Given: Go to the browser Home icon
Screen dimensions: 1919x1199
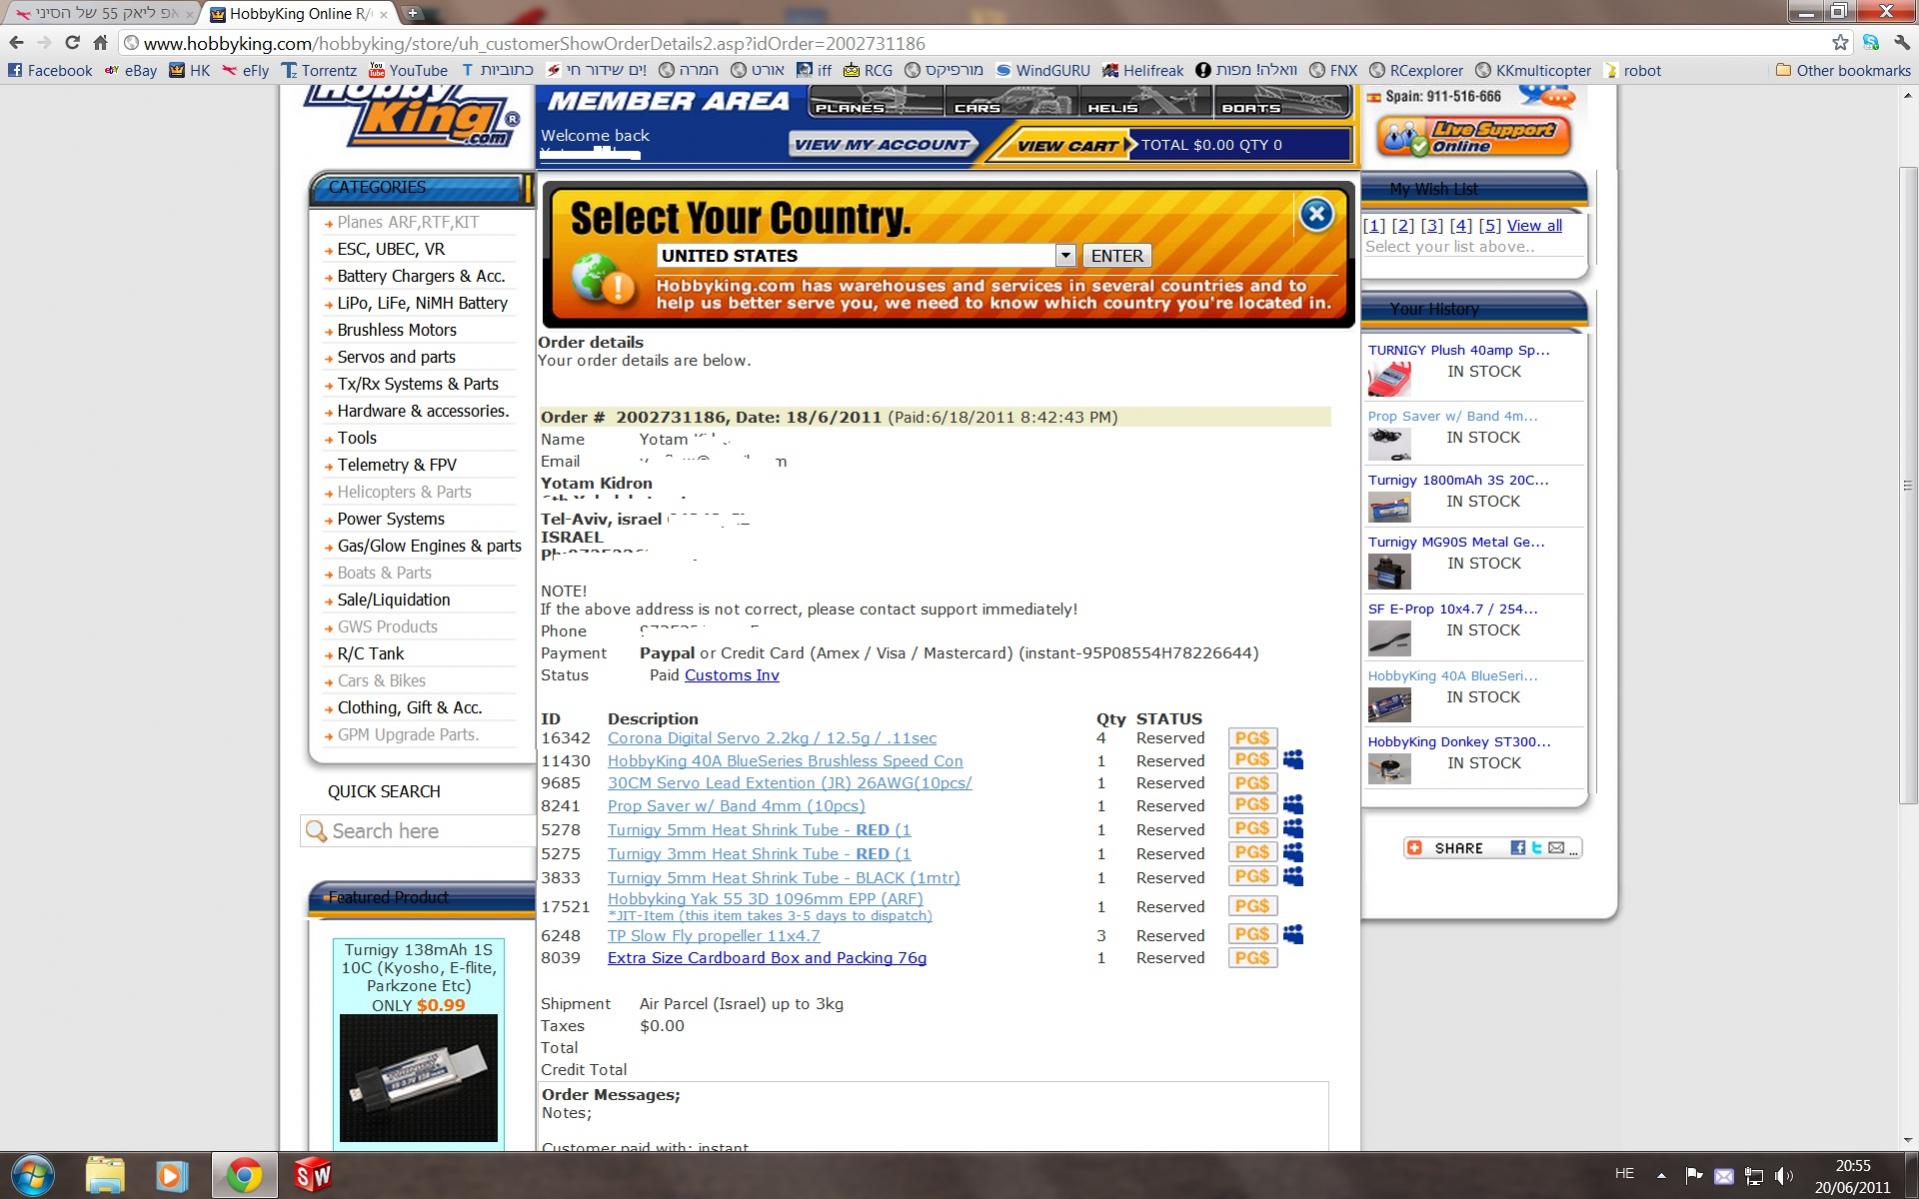Looking at the screenshot, I should click(100, 43).
